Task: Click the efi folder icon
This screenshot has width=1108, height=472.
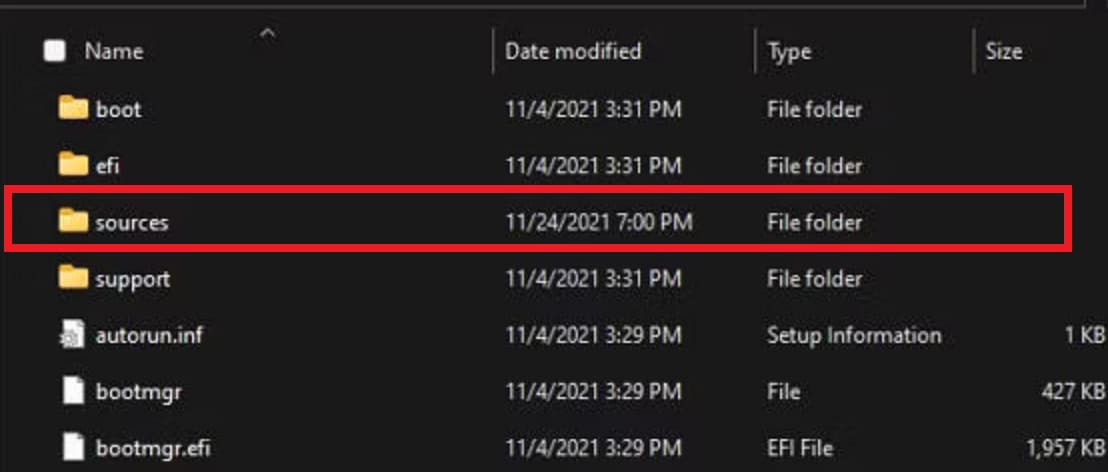Action: tap(73, 165)
